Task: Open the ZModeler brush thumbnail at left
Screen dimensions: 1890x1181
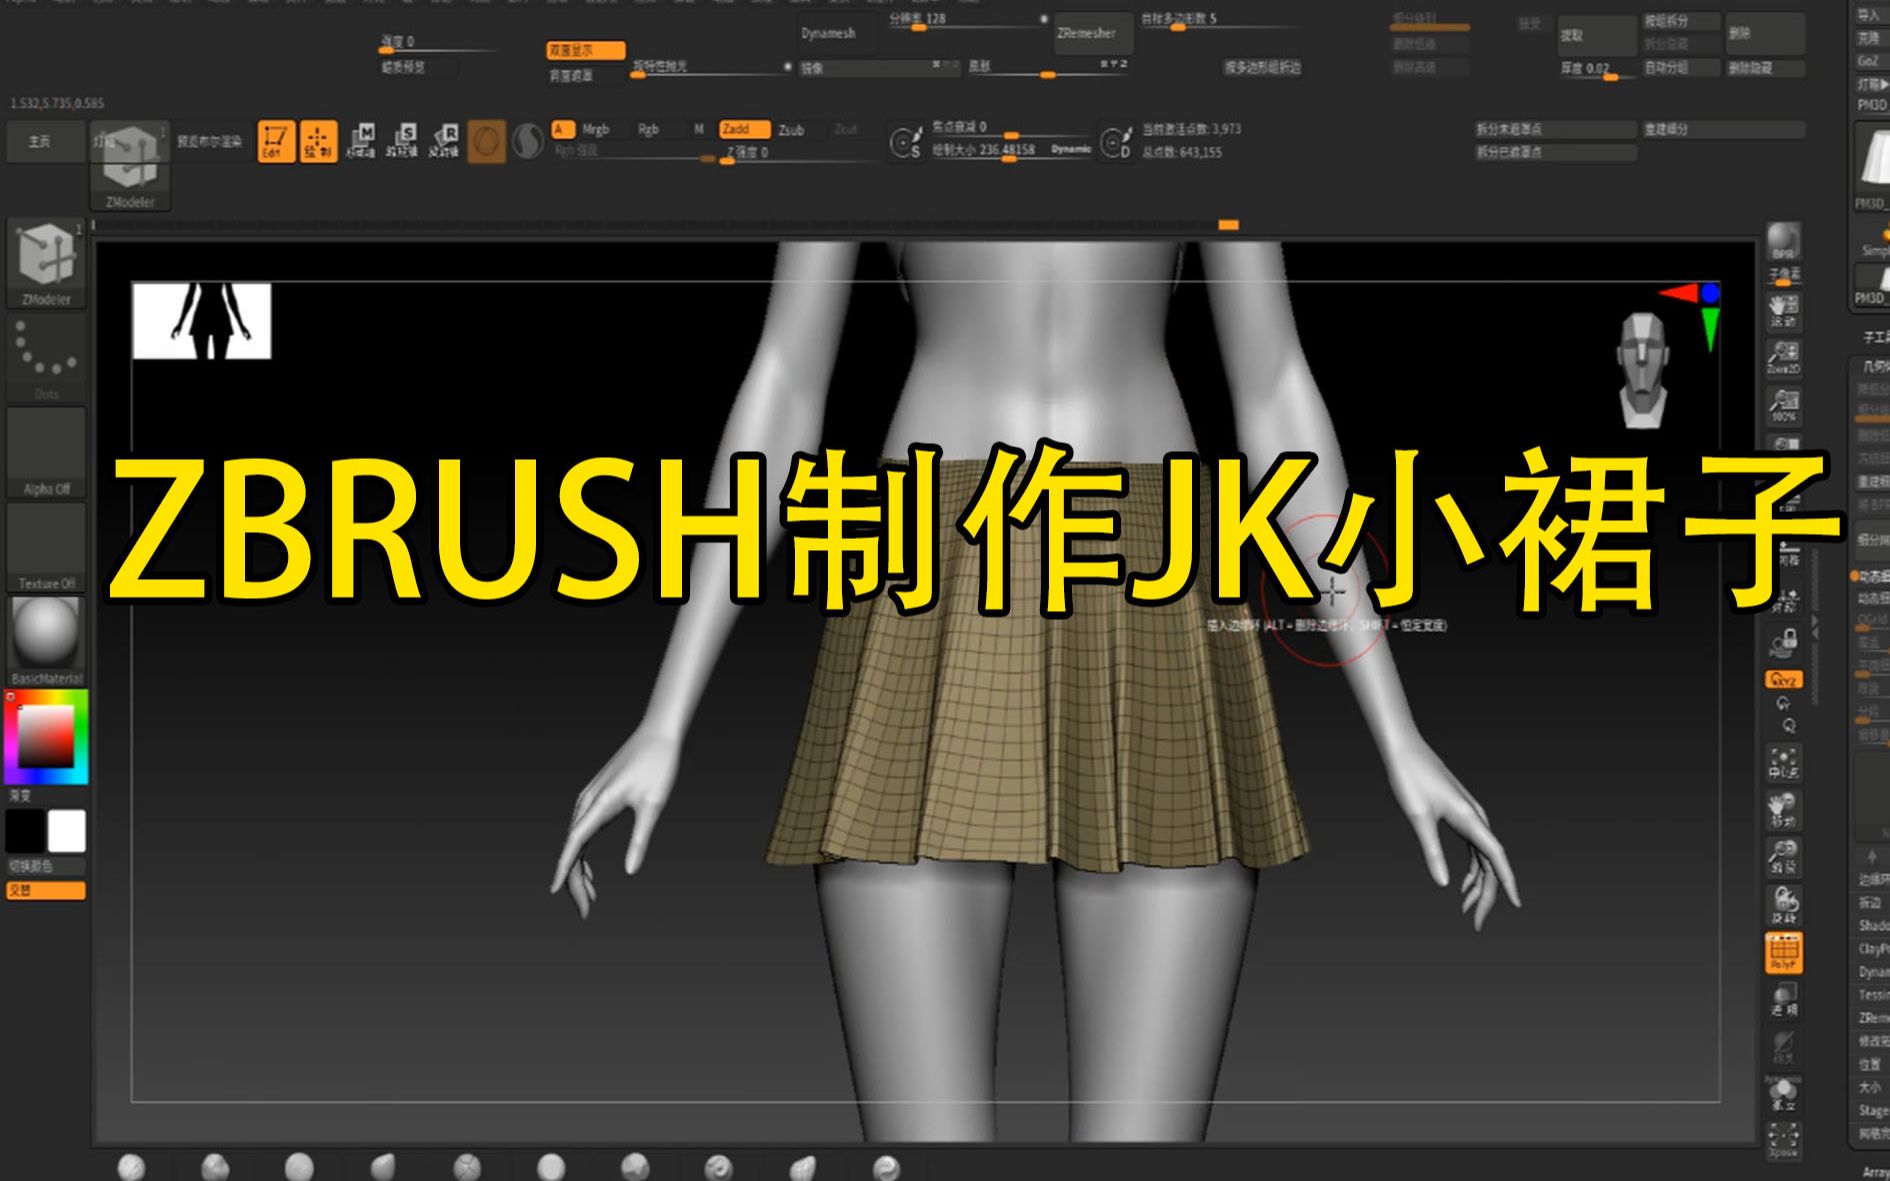Action: [46, 263]
